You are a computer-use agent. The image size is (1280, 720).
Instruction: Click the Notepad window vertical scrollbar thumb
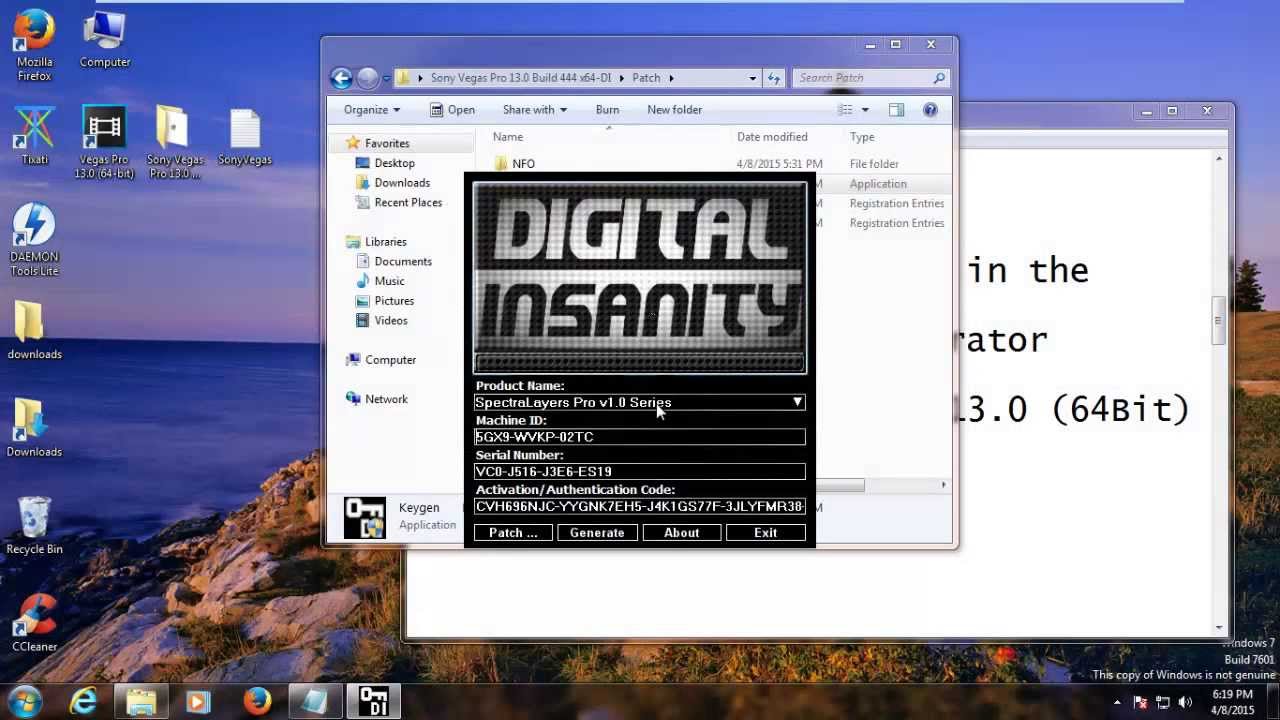(x=1218, y=321)
